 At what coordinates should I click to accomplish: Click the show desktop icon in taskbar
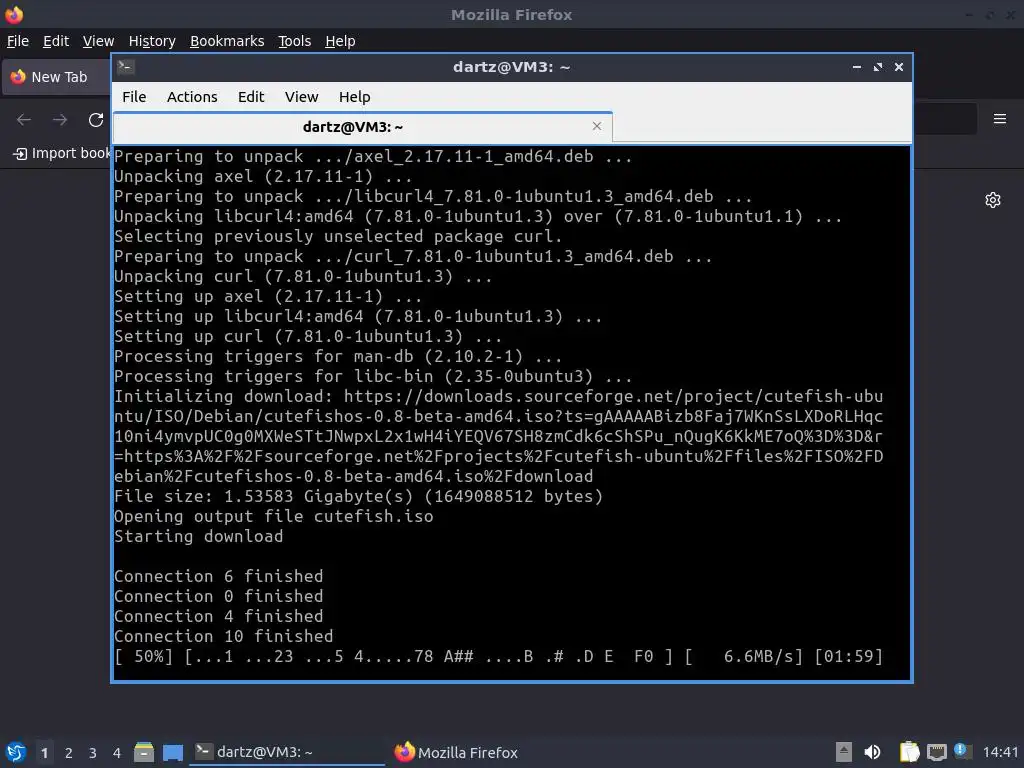172,752
